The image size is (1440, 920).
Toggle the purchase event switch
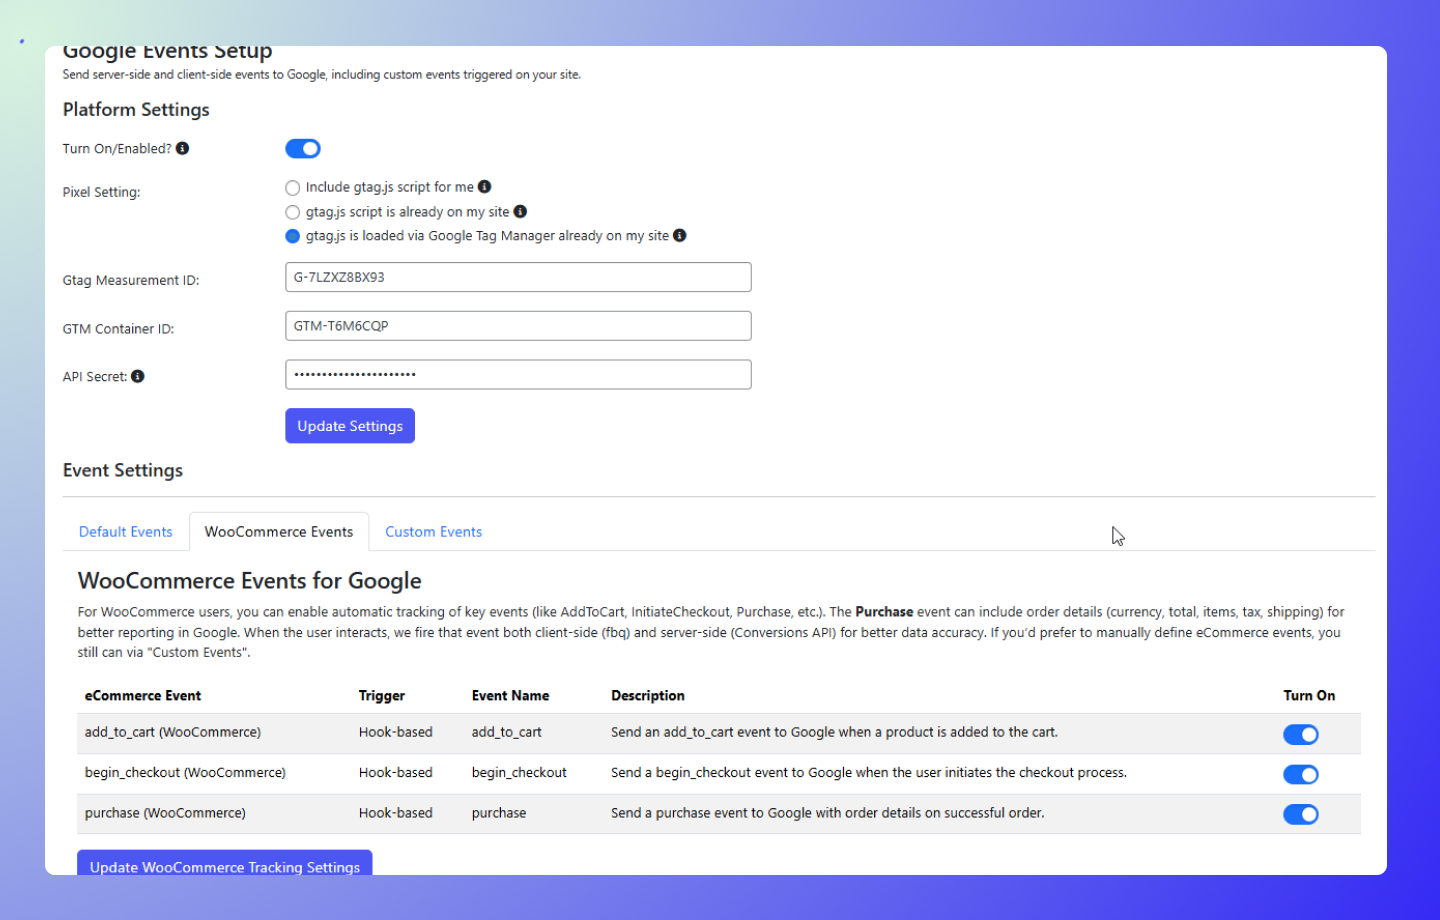tap(1301, 814)
